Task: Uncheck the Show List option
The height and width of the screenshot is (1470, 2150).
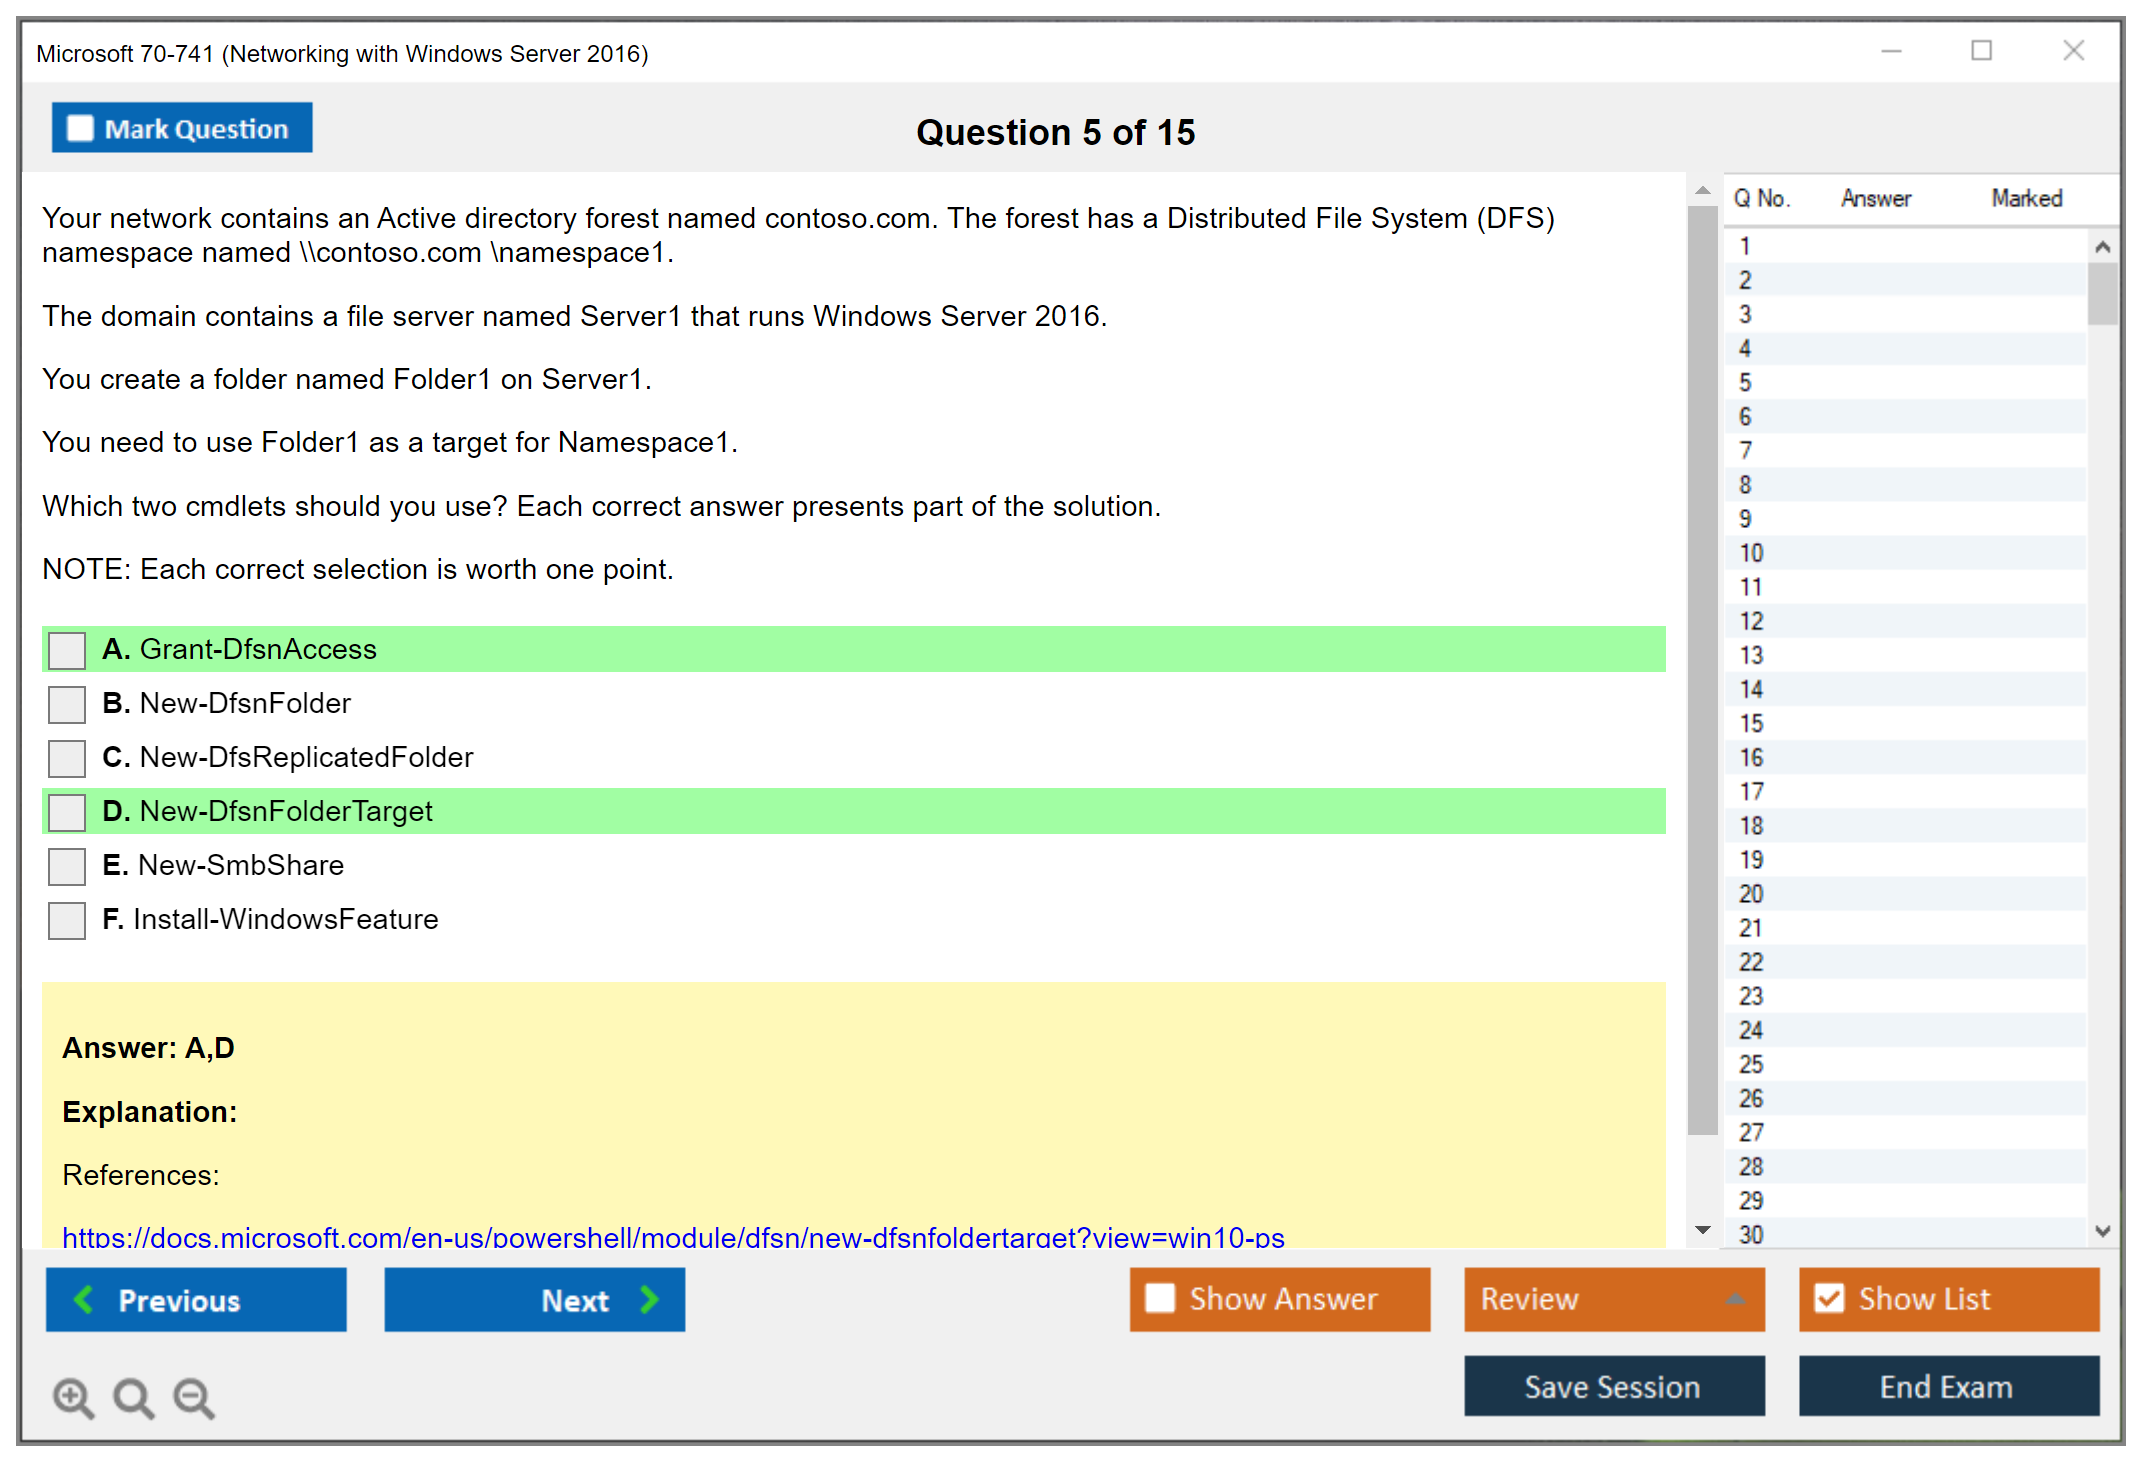Action: coord(1829,1298)
